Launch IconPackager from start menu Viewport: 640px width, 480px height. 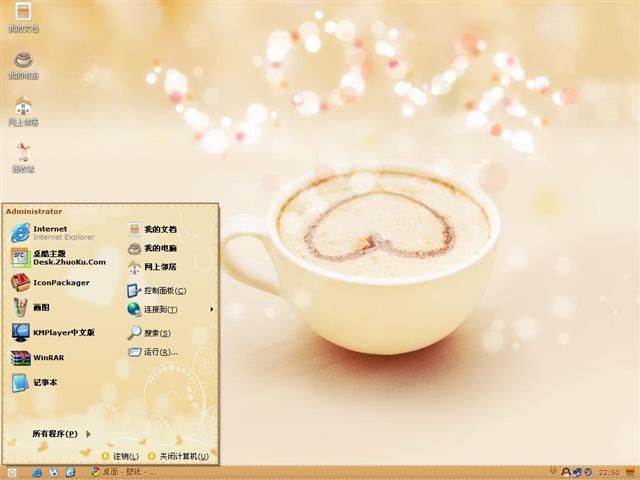51,282
